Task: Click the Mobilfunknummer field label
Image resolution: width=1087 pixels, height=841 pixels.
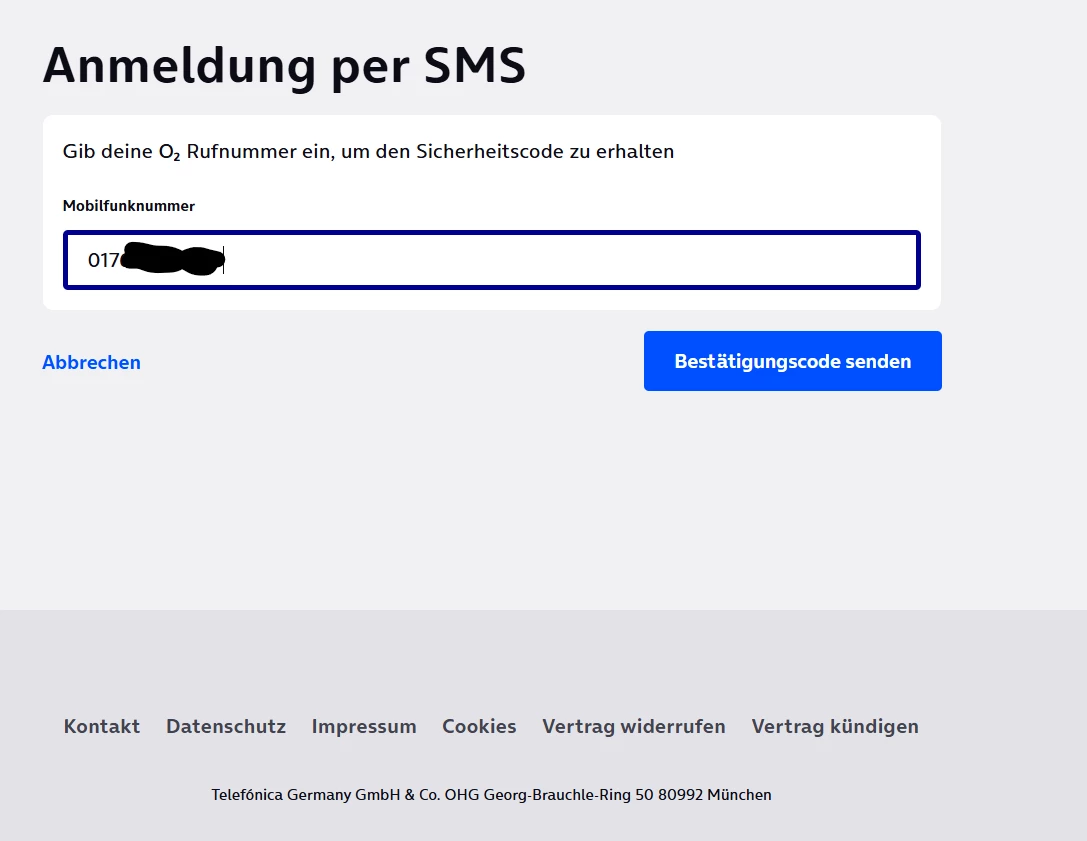Action: click(x=129, y=206)
